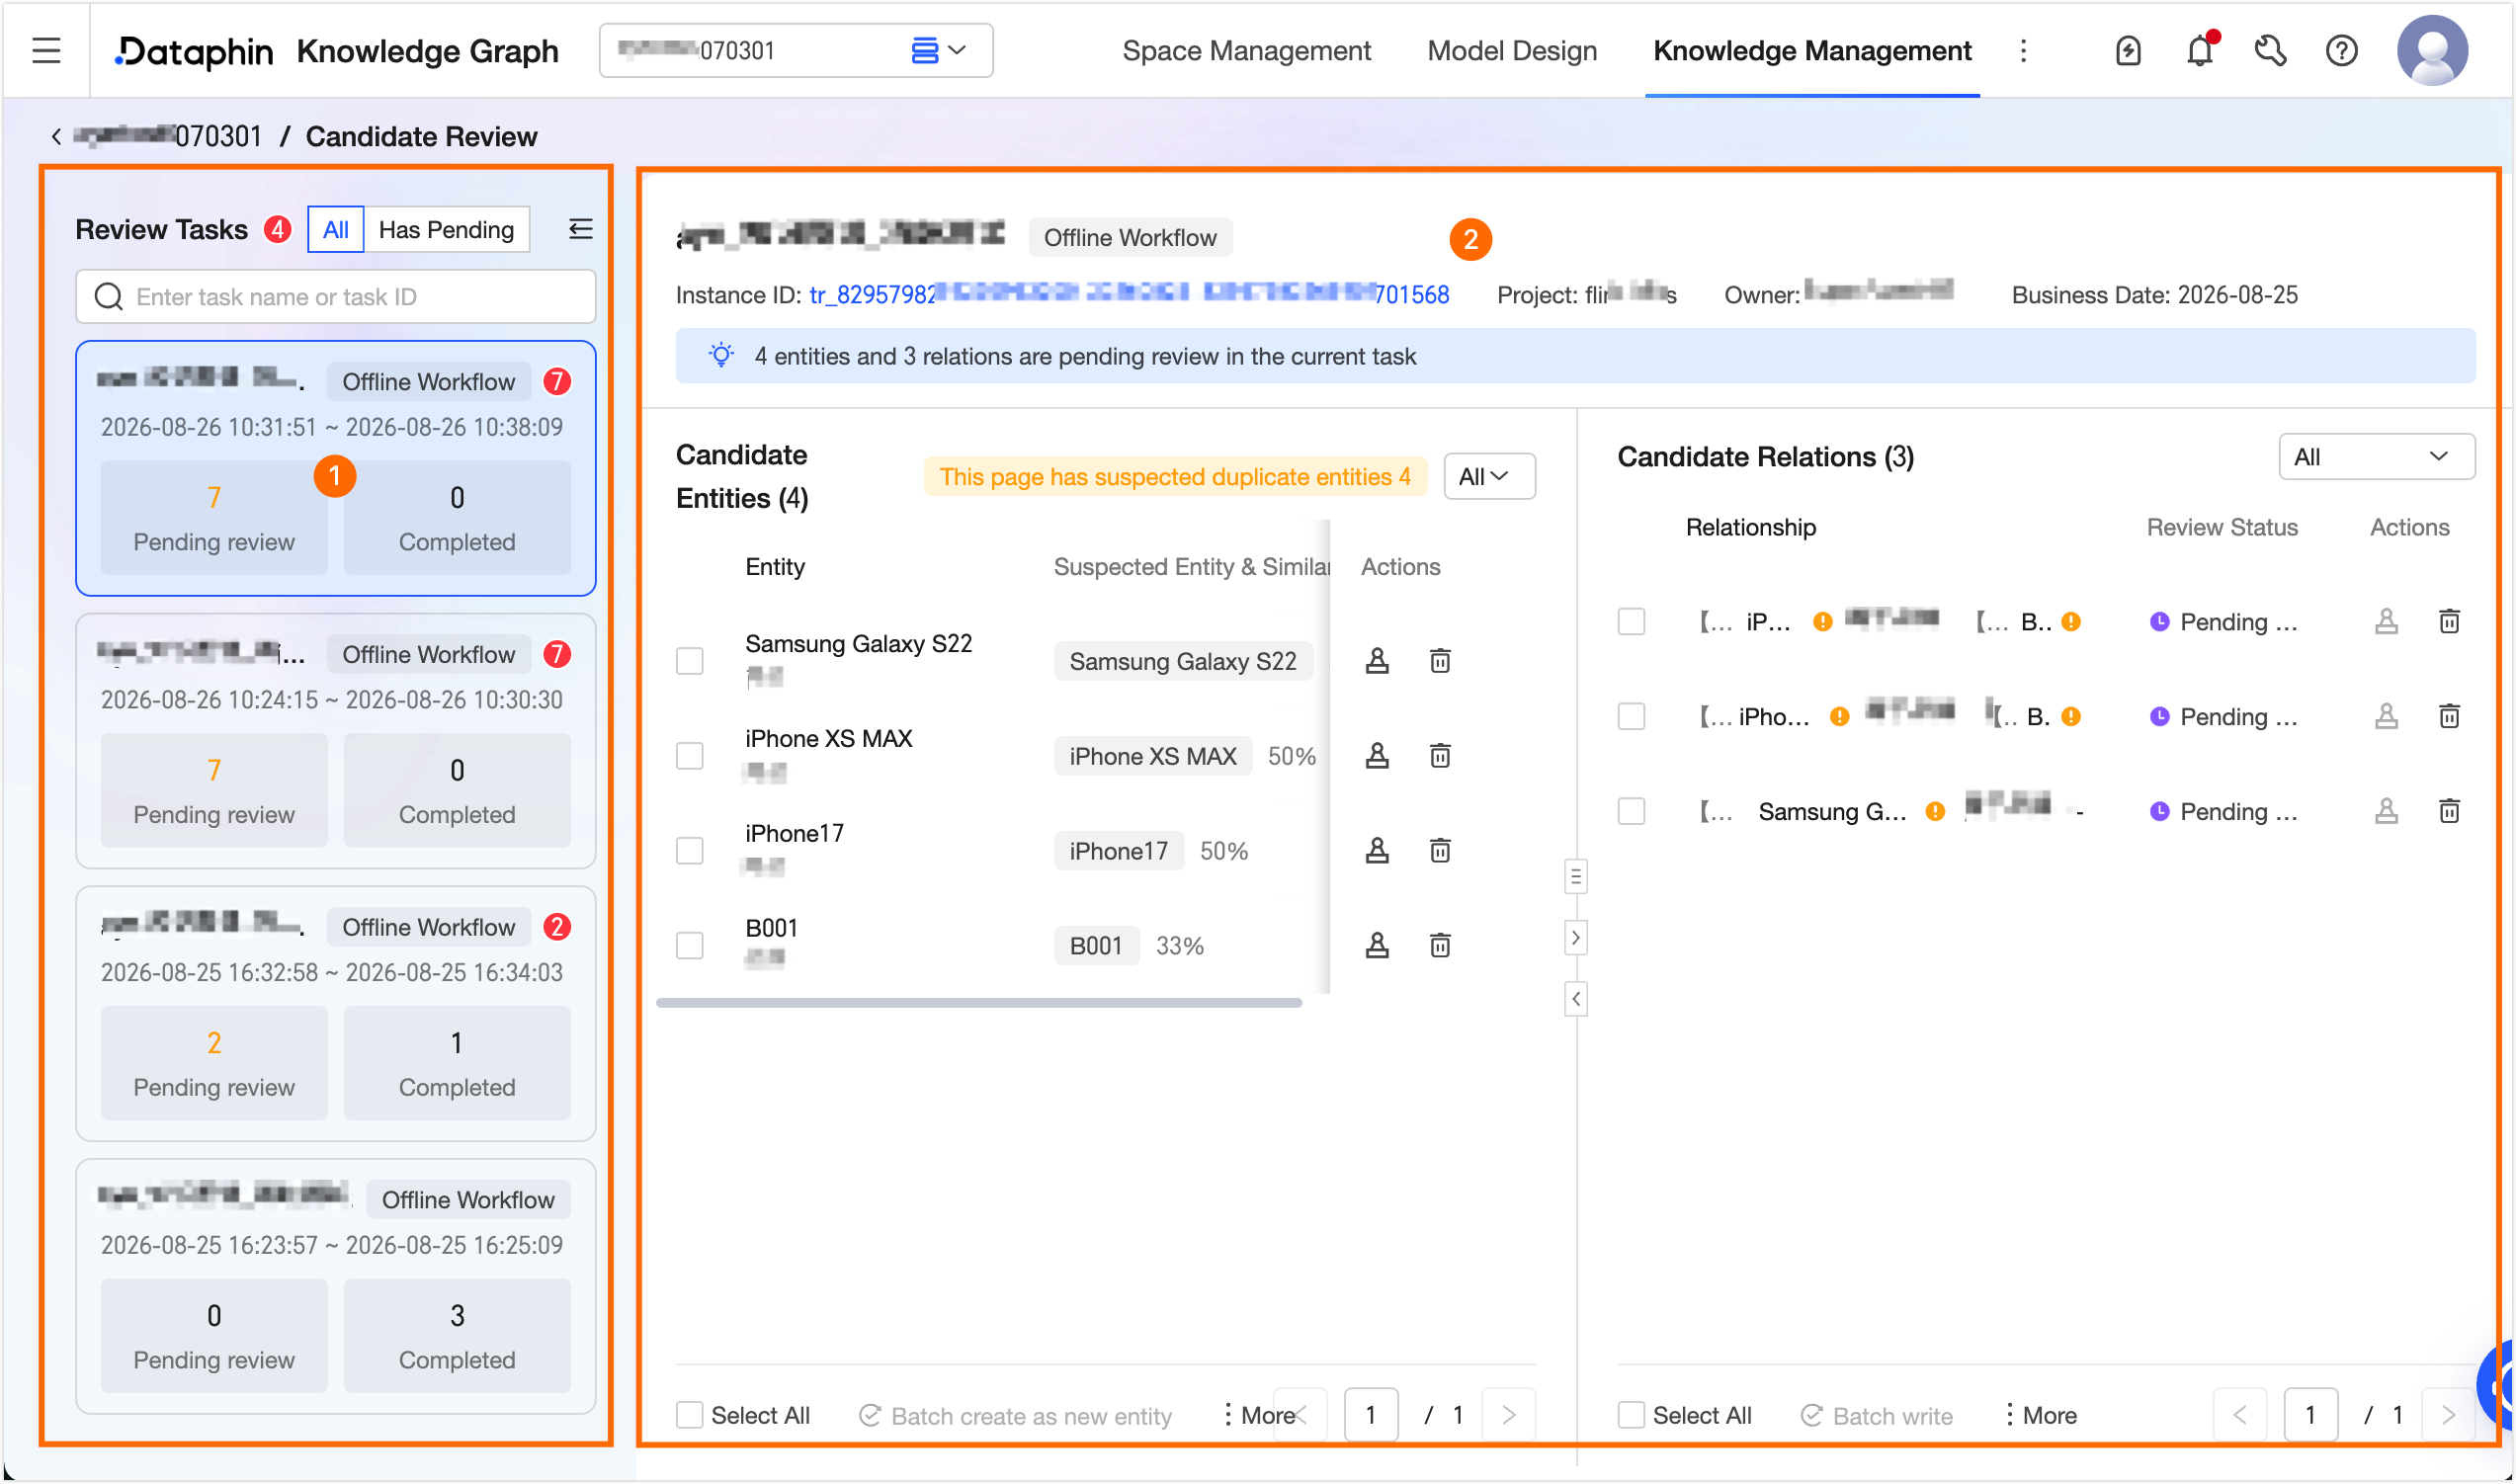
Task: Click the user avatar
Action: click(2432, 50)
